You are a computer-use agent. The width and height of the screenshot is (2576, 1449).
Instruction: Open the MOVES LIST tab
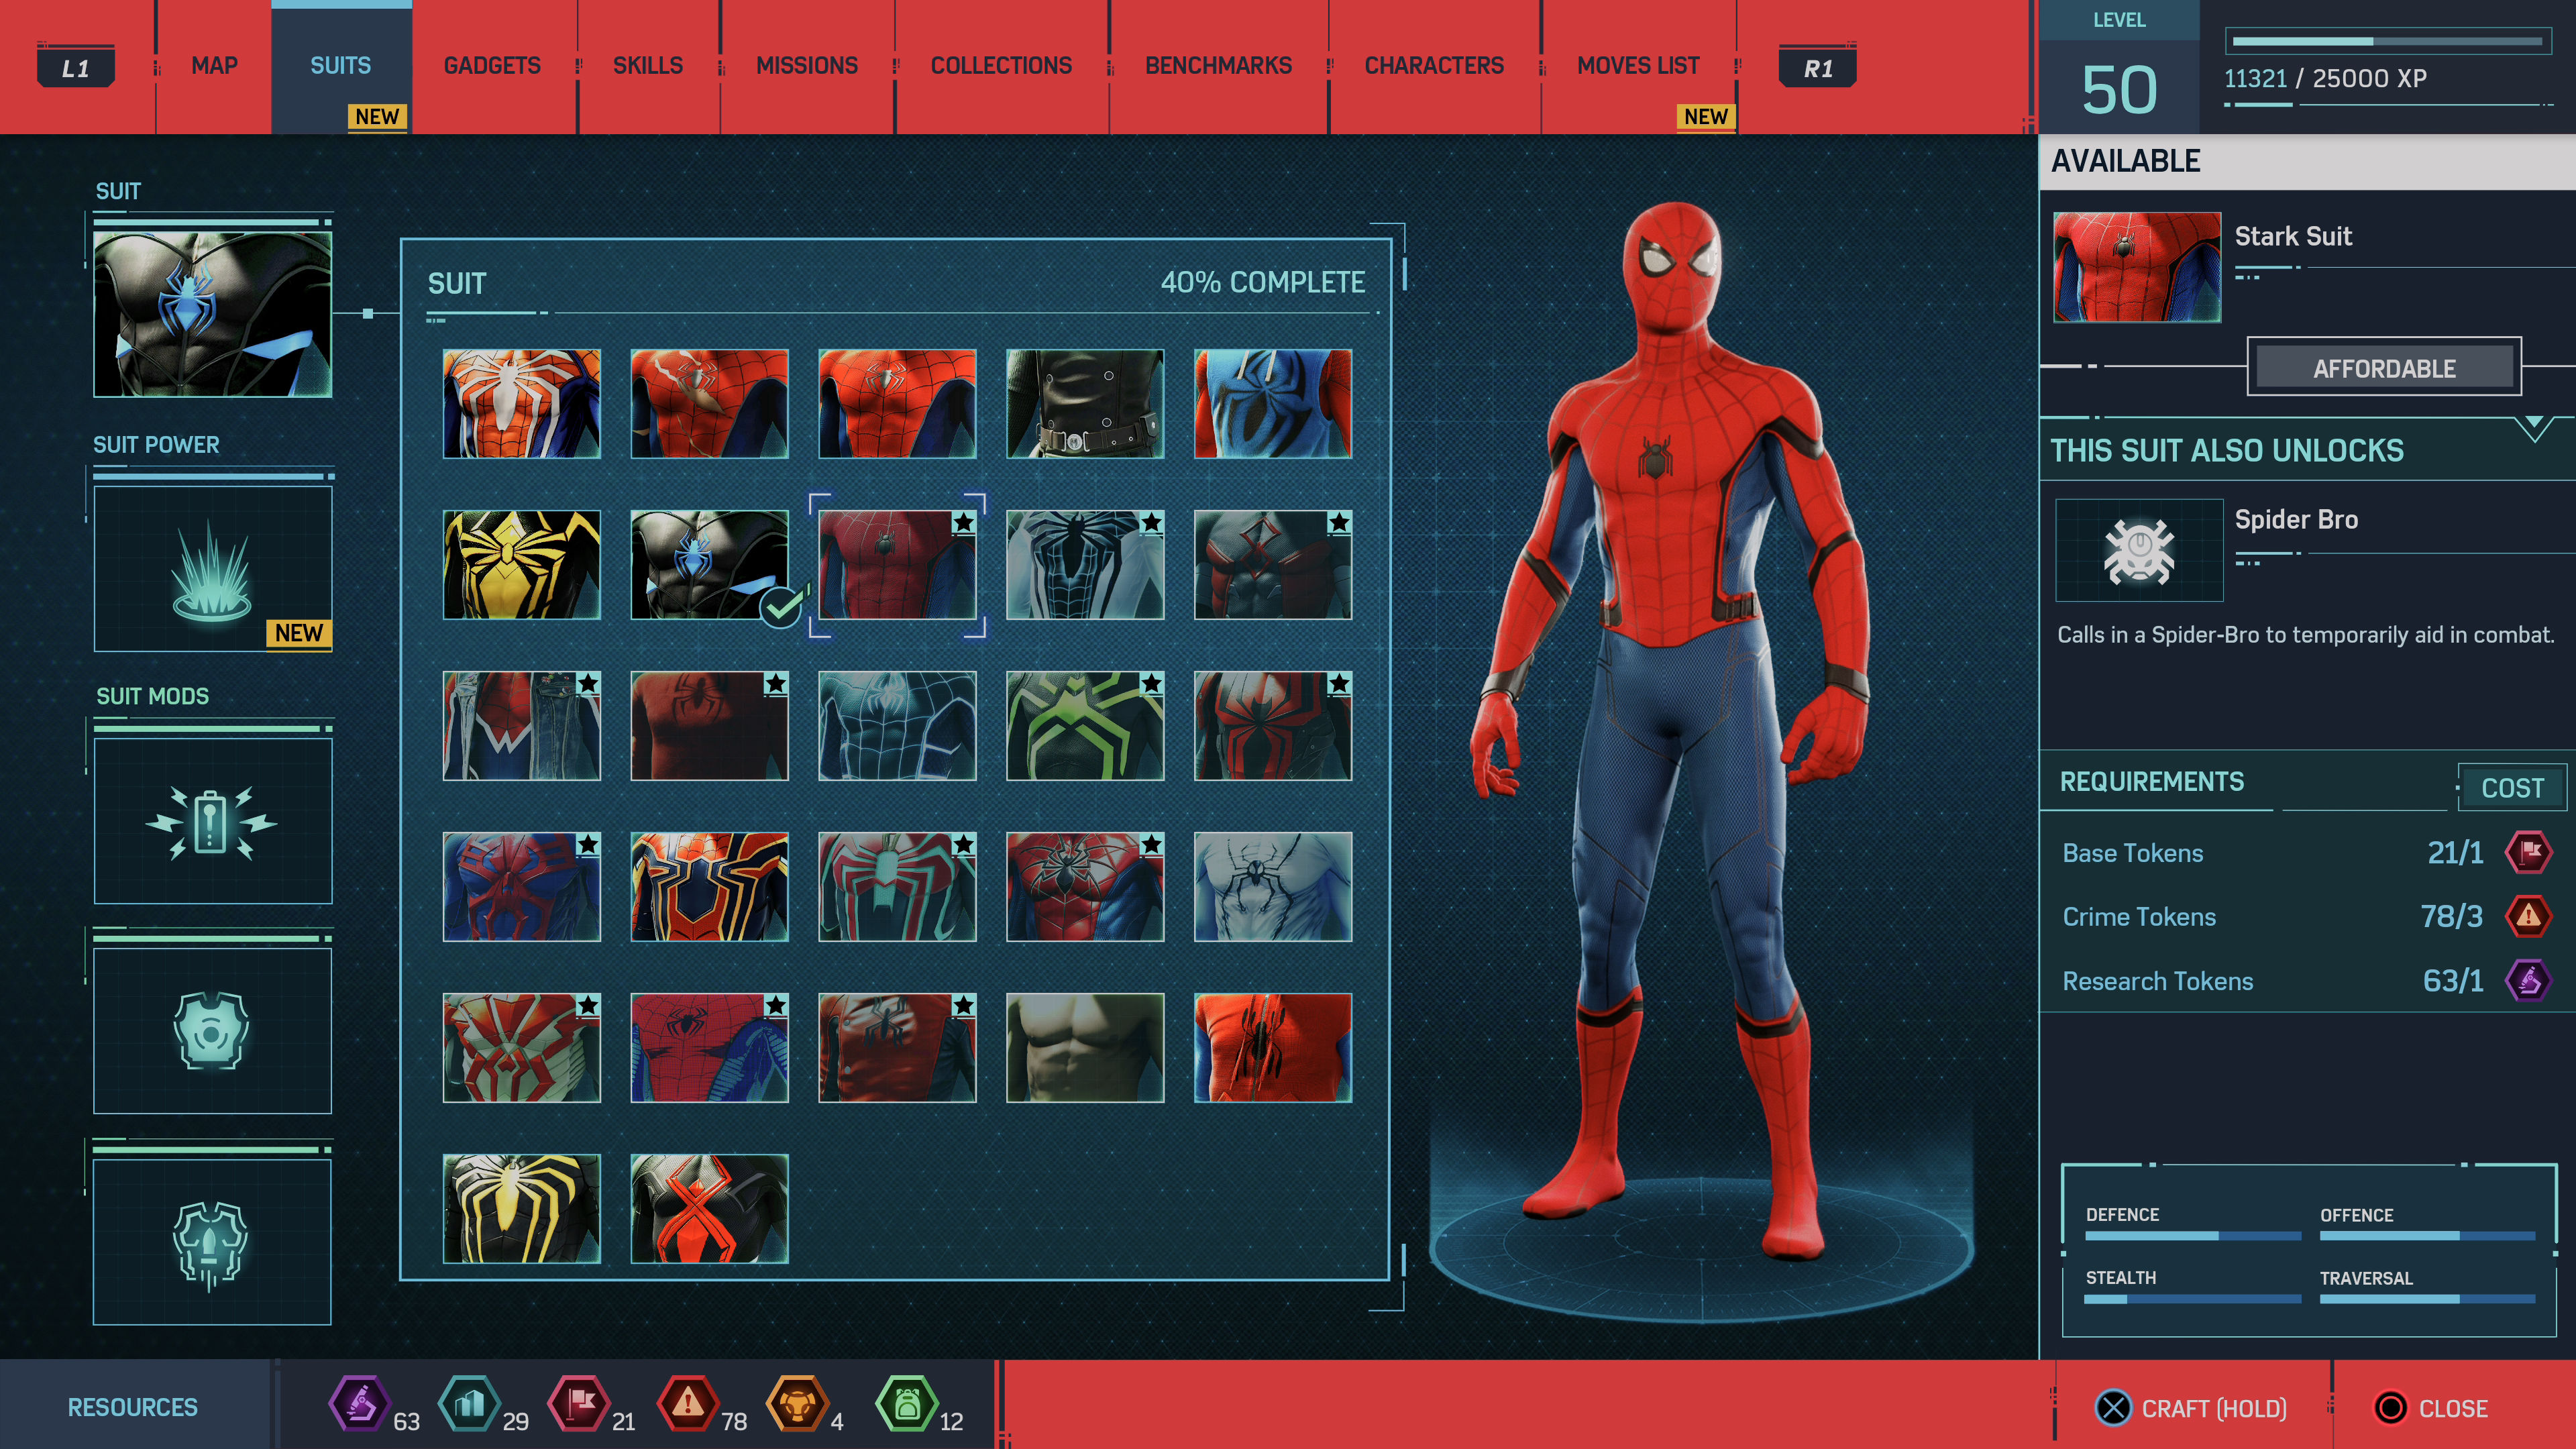1638,66
